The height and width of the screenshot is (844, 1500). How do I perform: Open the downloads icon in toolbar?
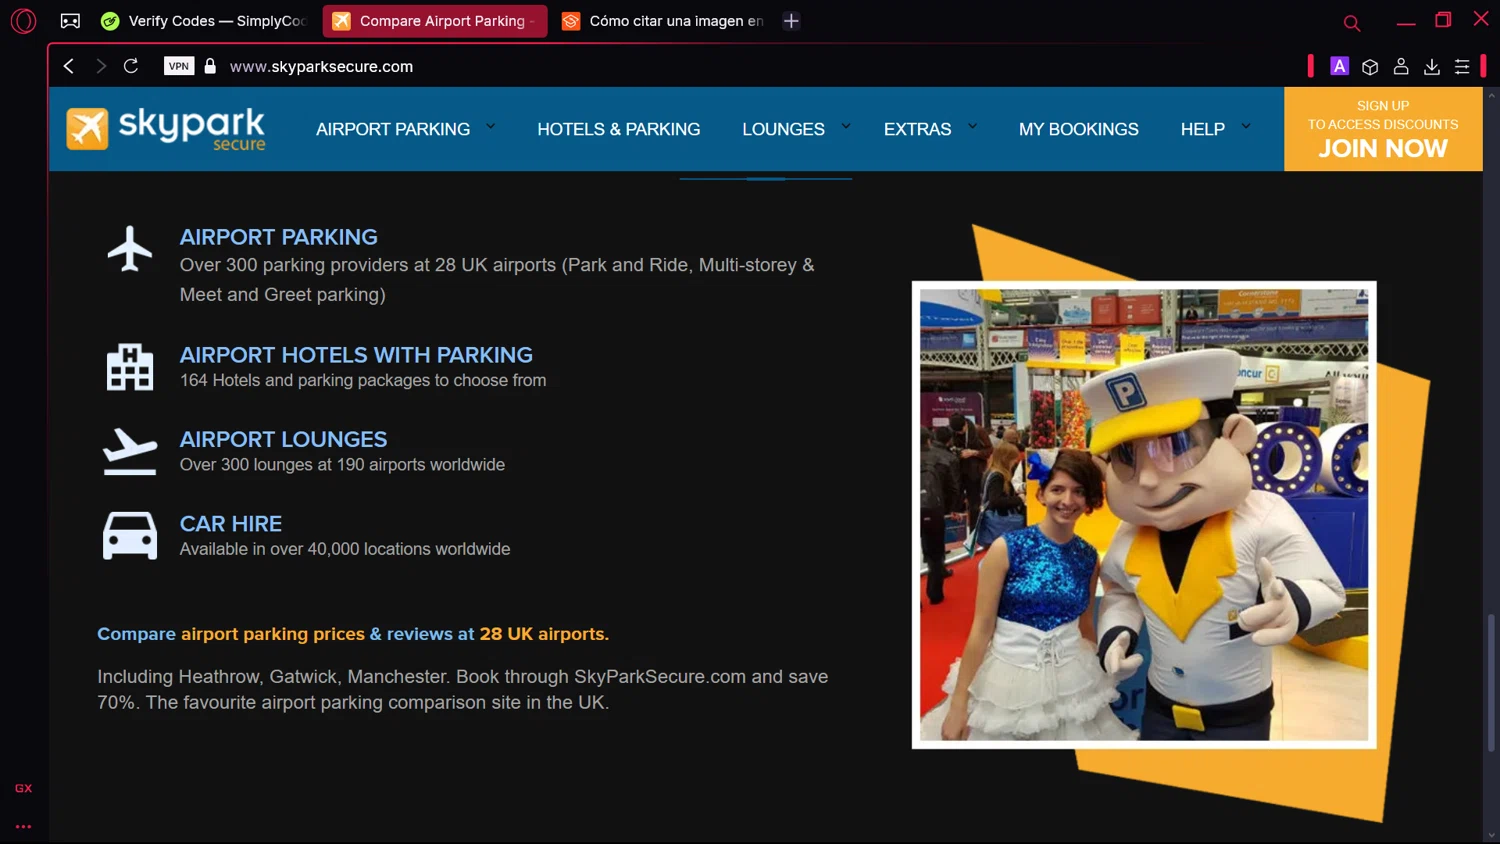pyautogui.click(x=1432, y=66)
